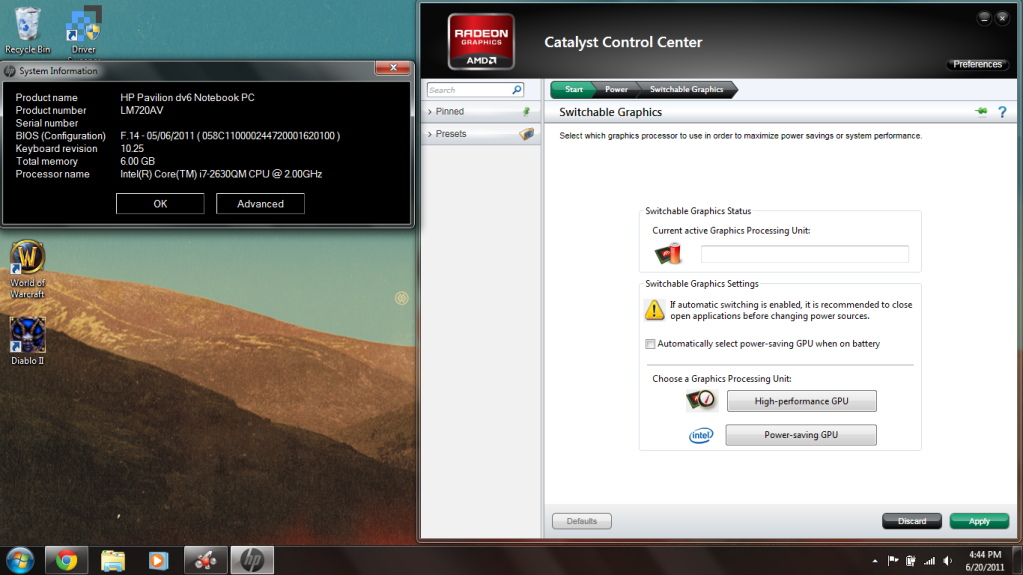Click the Show desktop strip

pyautogui.click(x=1018, y=561)
